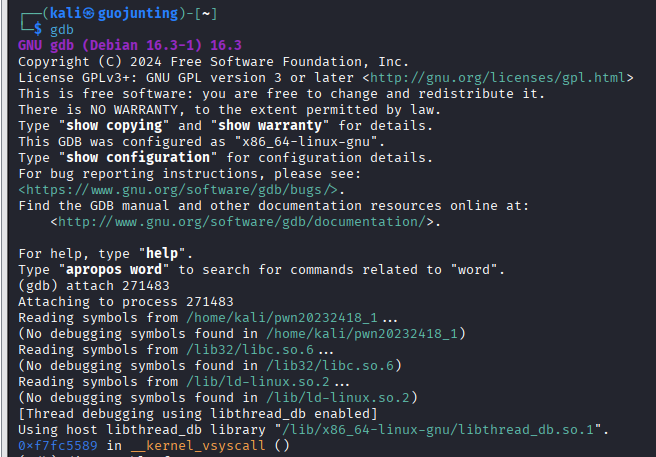Click the 'show warranty' bold text
The image size is (656, 457).
[270, 126]
